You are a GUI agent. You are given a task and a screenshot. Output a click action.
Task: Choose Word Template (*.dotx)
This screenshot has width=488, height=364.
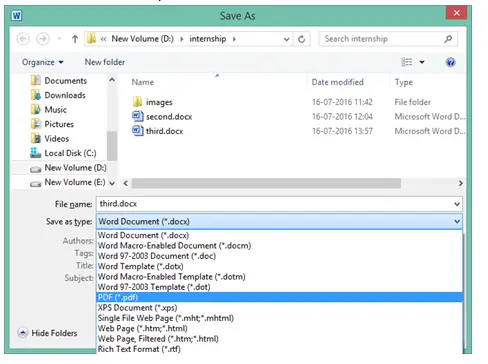pos(279,266)
